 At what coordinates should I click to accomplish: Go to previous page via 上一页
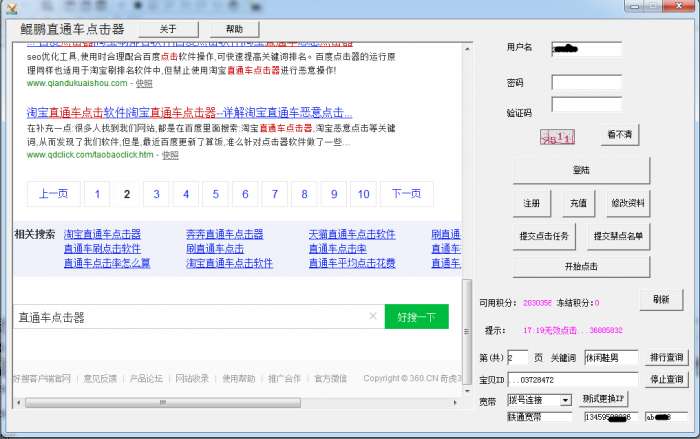point(54,194)
